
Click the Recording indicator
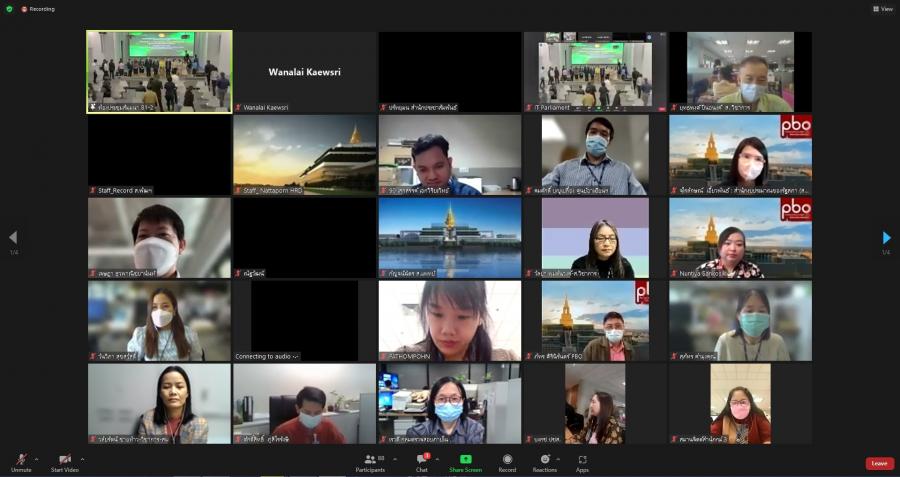(x=38, y=9)
